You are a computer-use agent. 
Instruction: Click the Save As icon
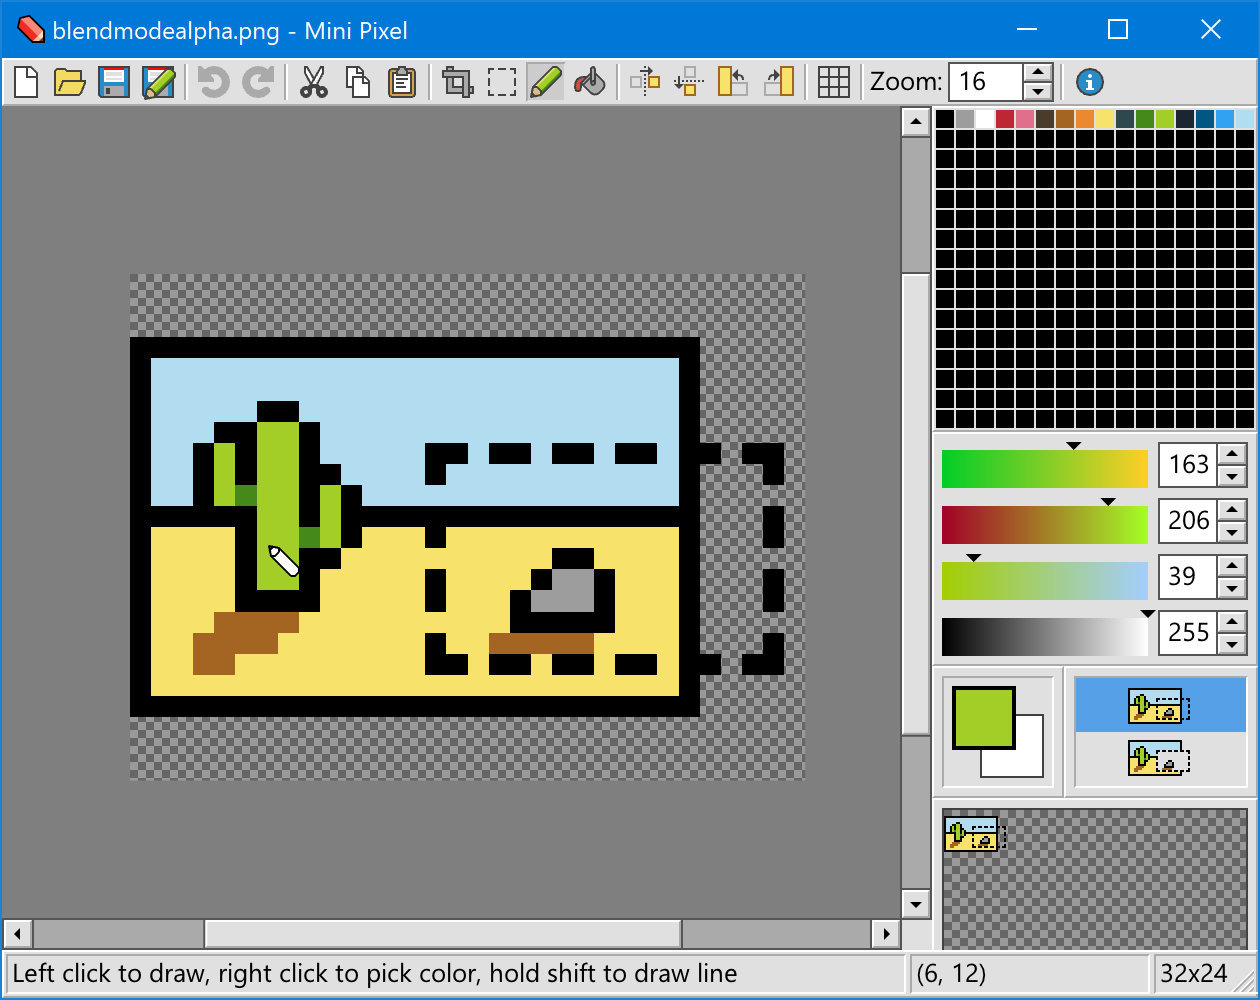[158, 82]
